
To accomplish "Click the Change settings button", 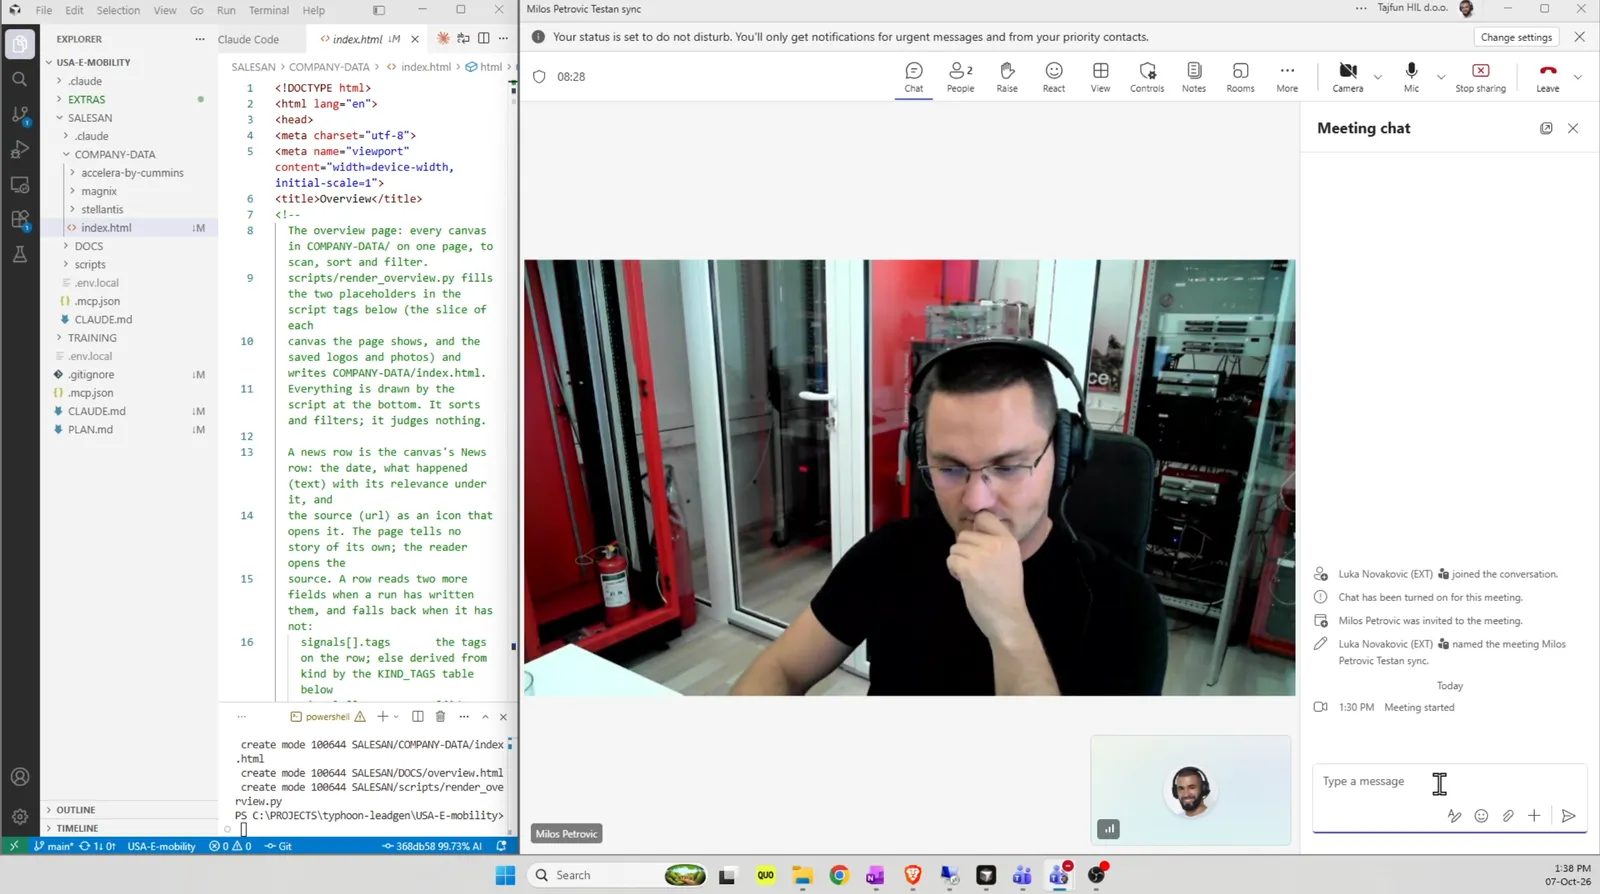I will [x=1516, y=37].
